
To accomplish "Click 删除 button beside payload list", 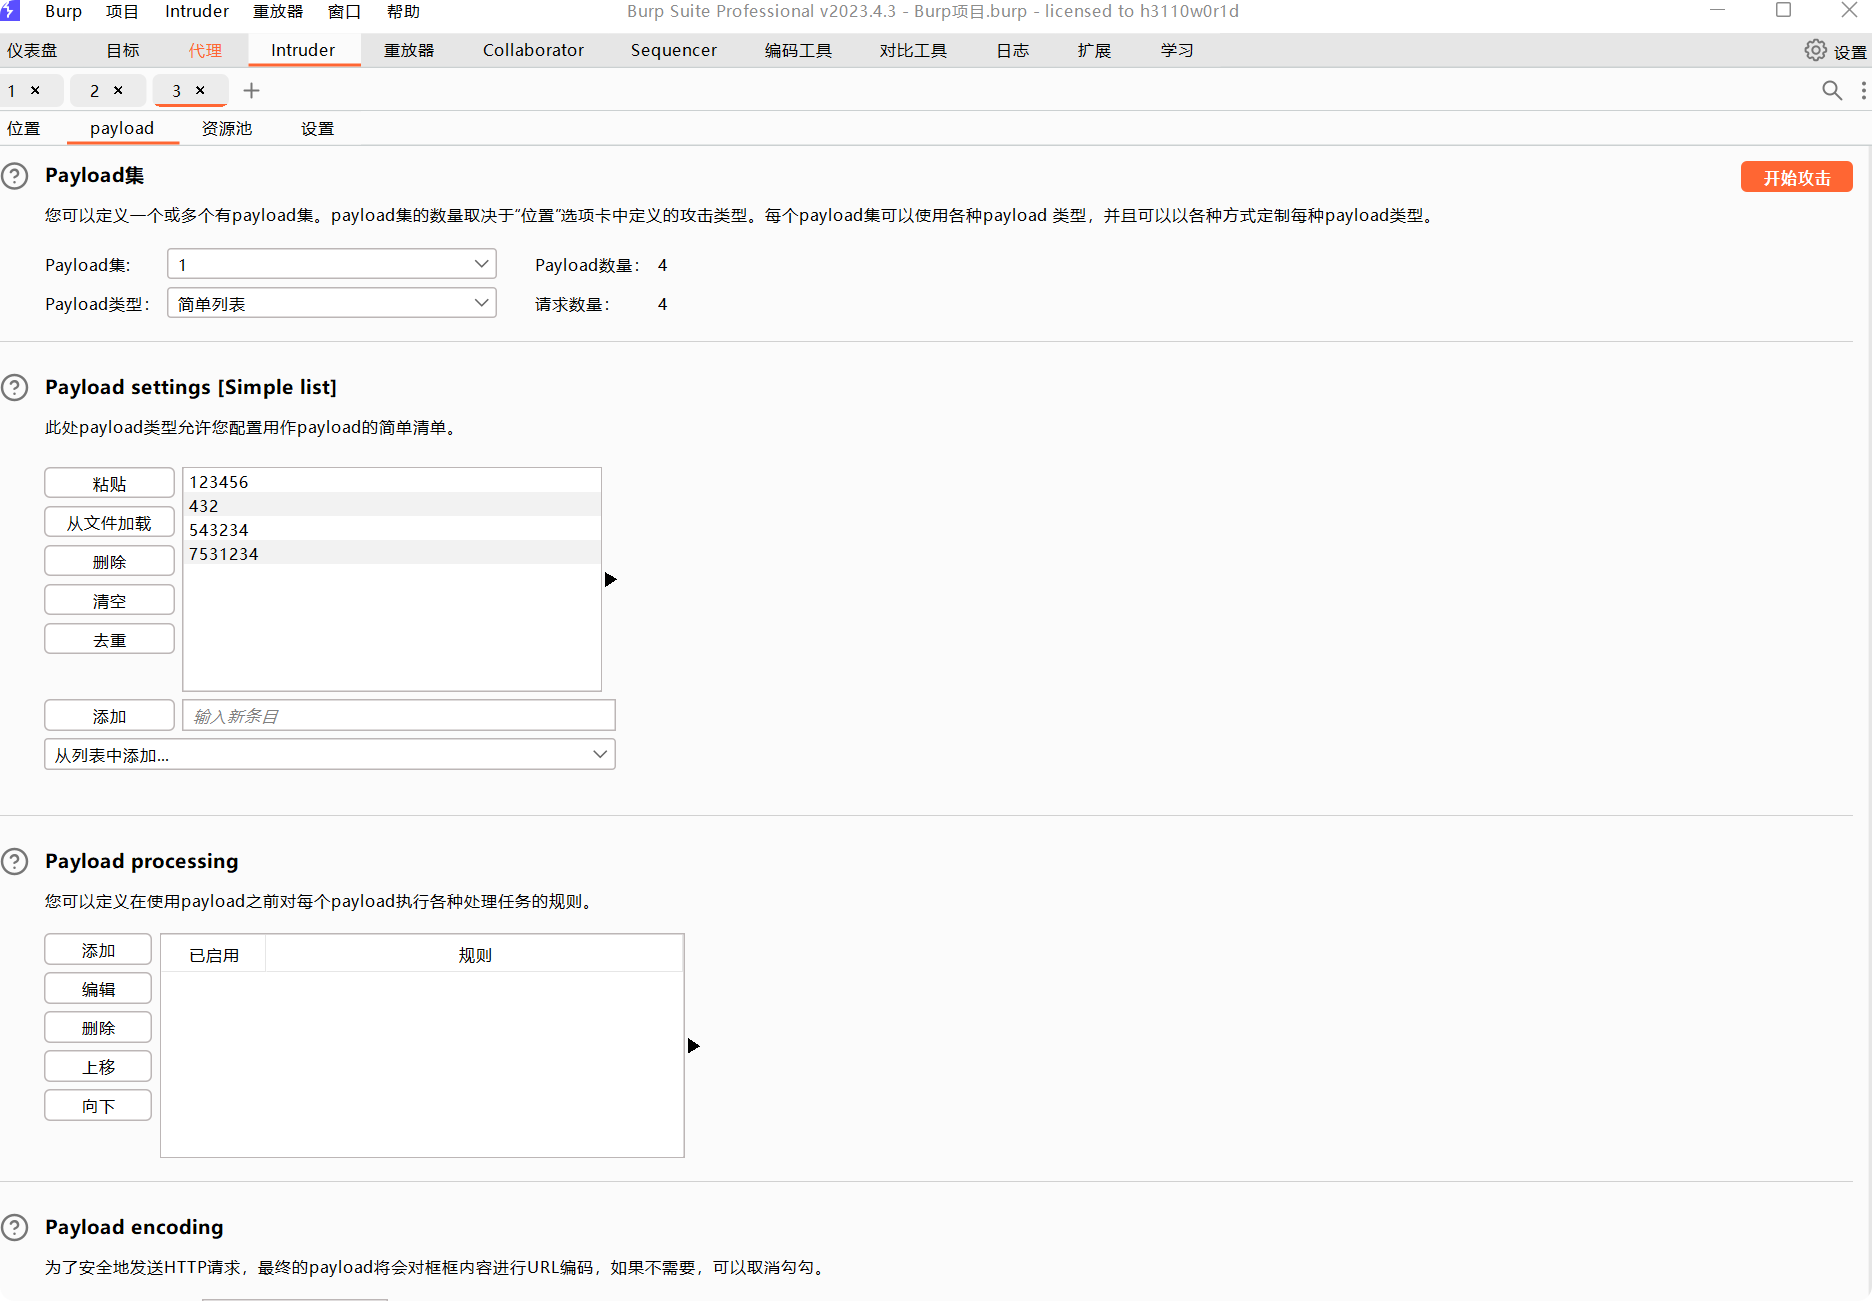I will pyautogui.click(x=109, y=561).
